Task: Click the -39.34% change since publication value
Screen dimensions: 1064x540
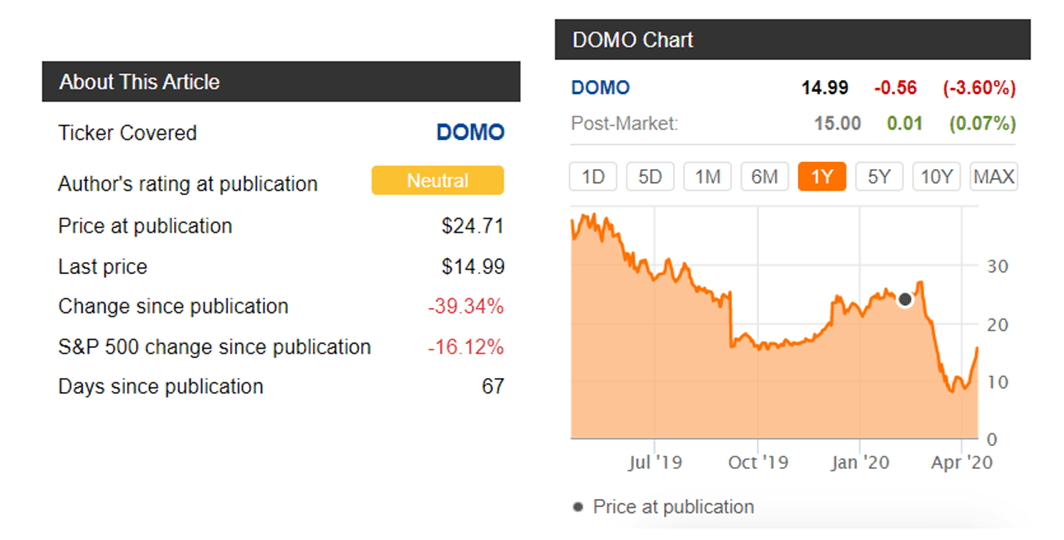Action: point(466,307)
